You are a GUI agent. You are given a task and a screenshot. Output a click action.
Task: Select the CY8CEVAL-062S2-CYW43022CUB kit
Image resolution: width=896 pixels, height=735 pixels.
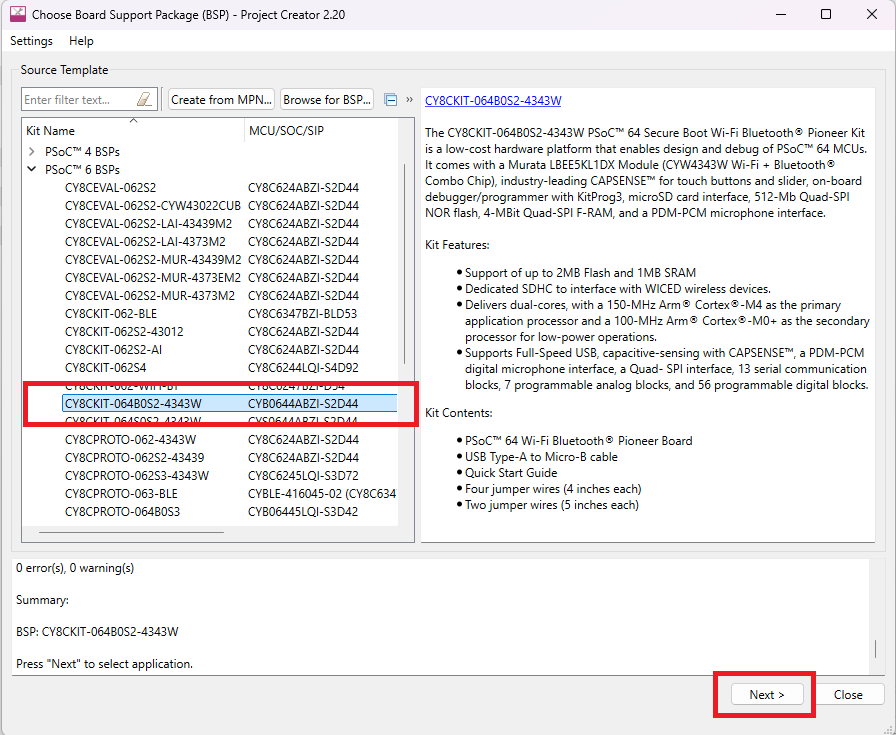[153, 205]
